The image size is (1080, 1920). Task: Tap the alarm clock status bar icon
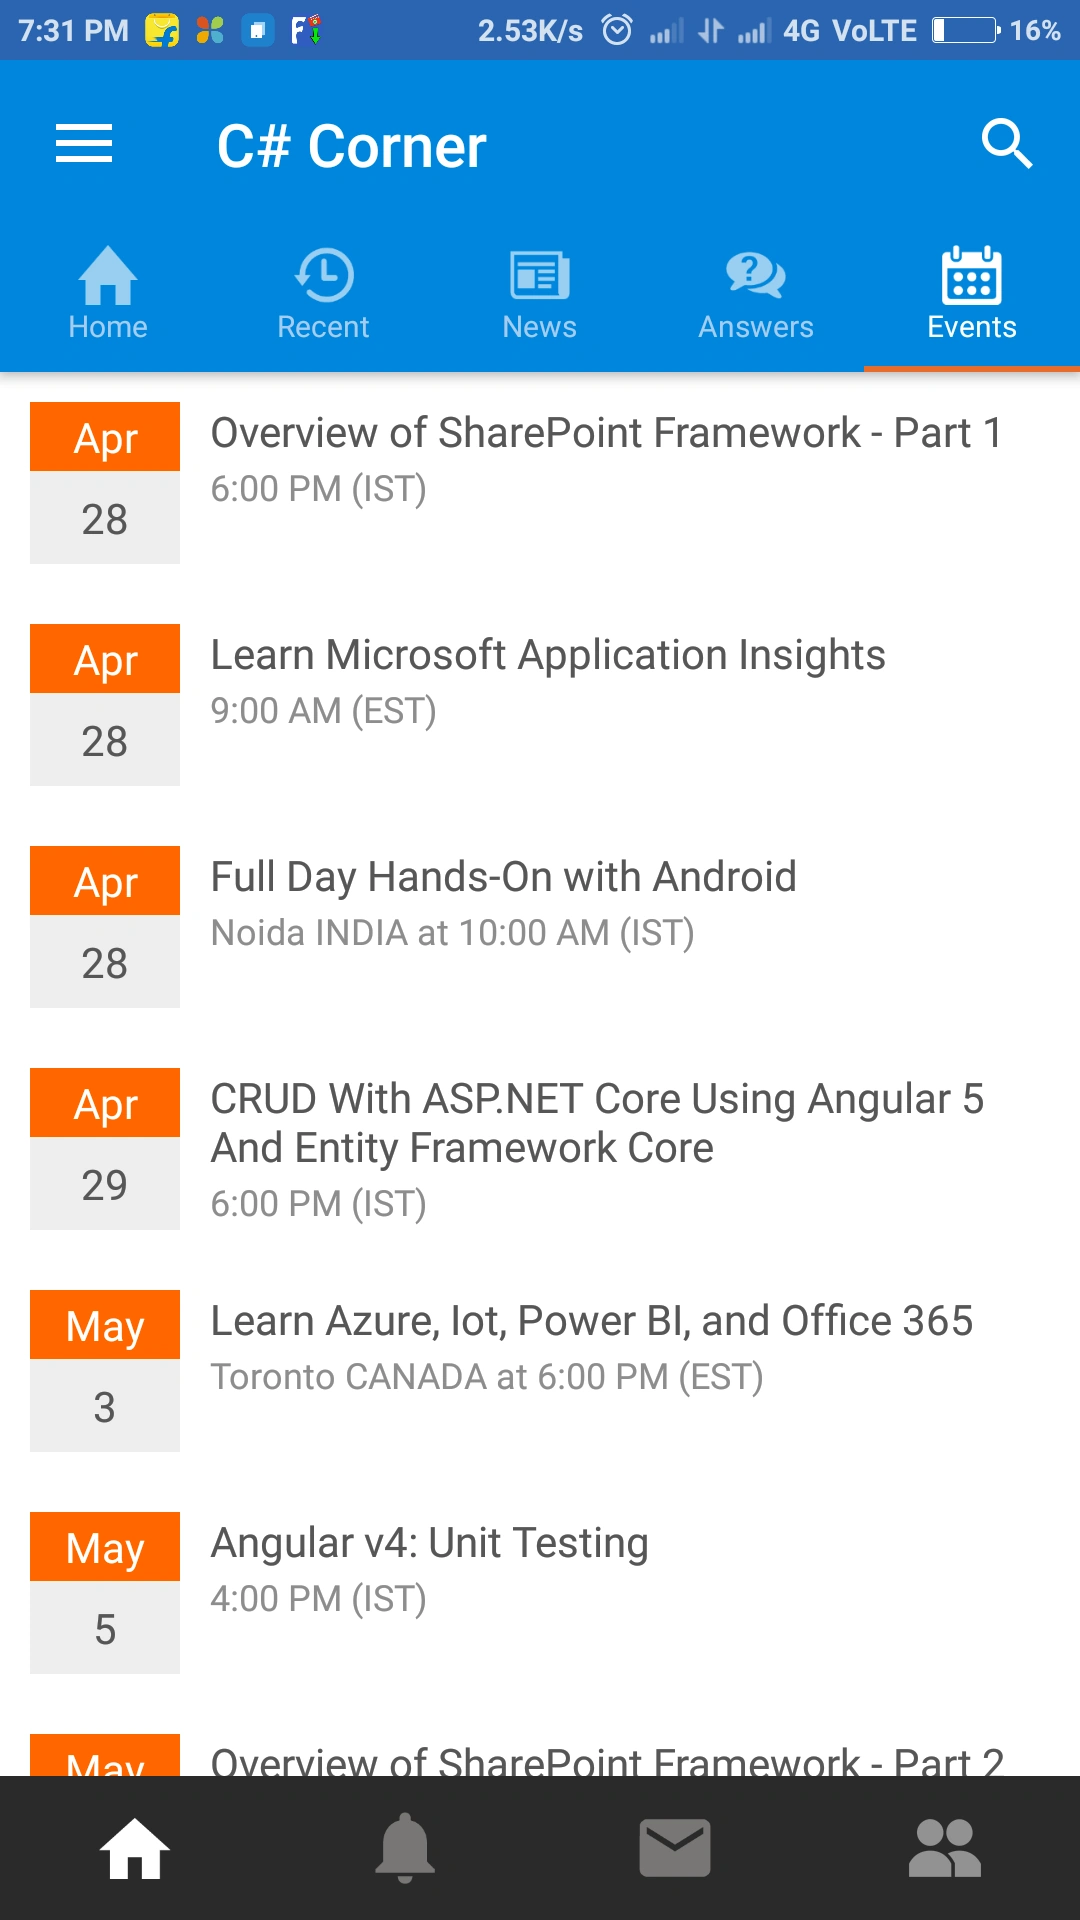click(617, 30)
